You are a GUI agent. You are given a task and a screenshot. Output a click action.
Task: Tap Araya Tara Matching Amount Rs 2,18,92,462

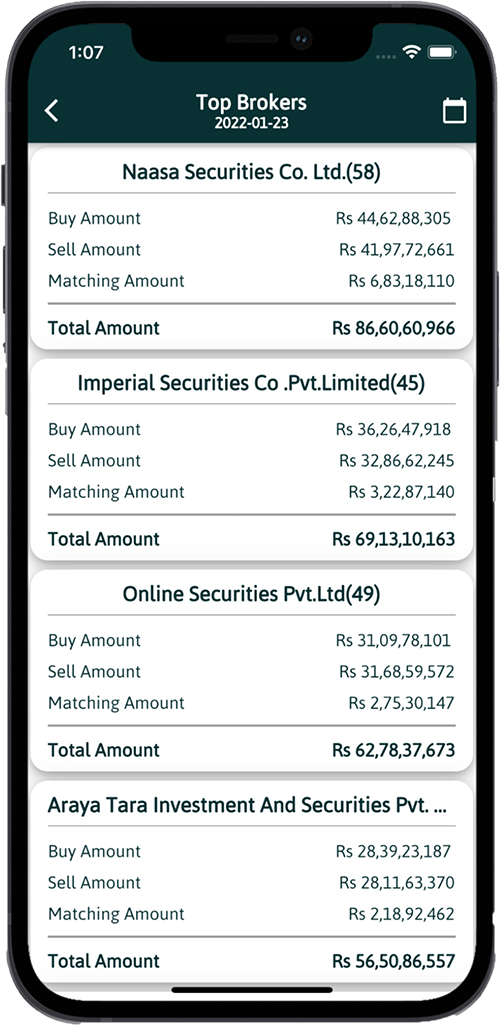click(x=401, y=914)
